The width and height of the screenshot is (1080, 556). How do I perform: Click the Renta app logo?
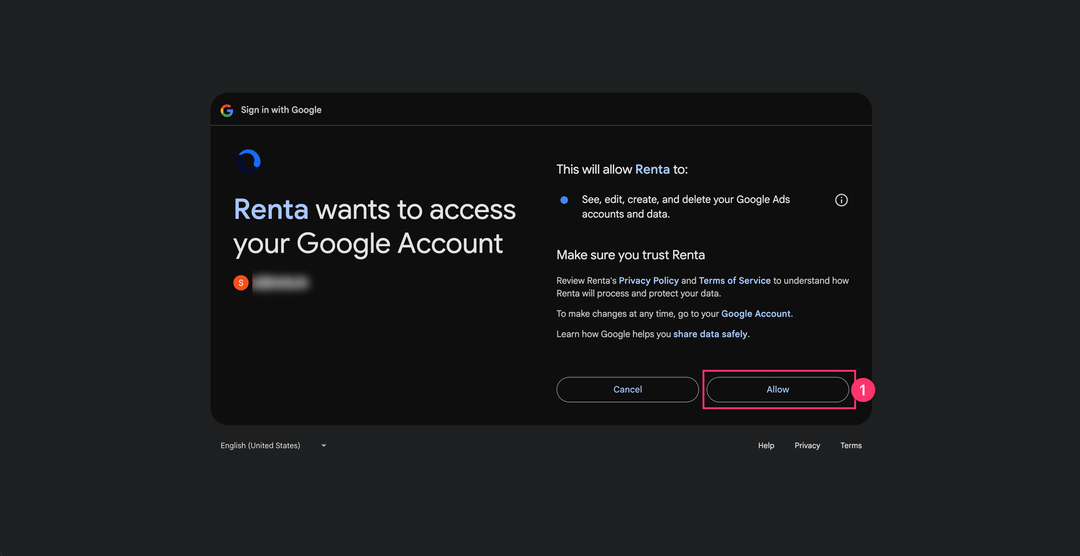(249, 161)
